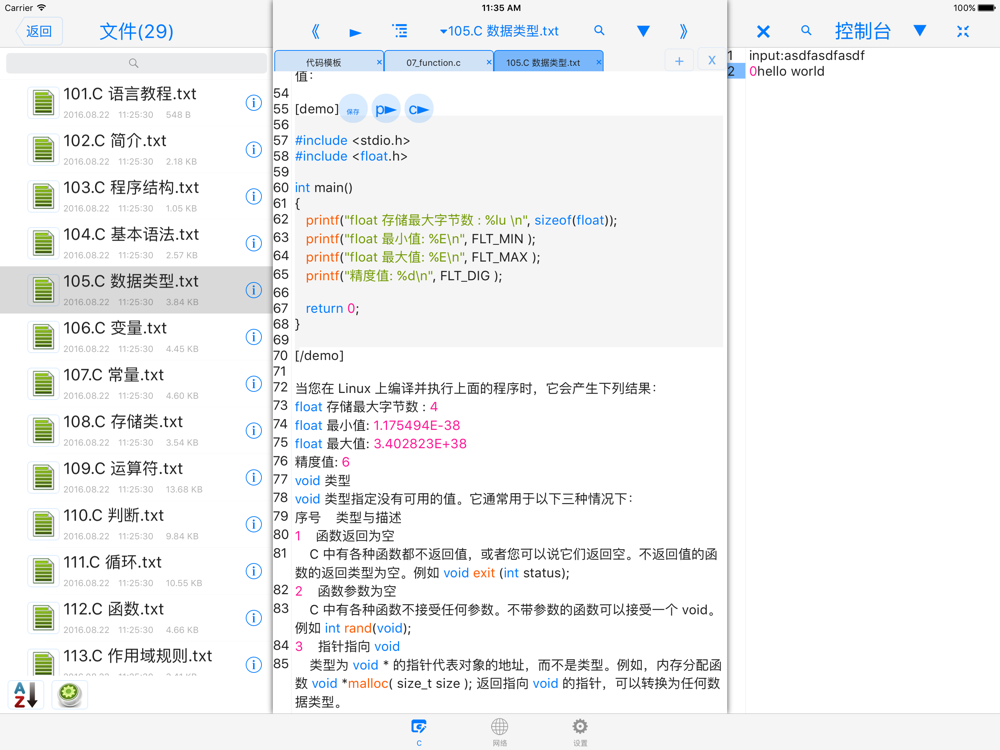The width and height of the screenshot is (1000, 750).
Task: Open the outline list icon in toolbar
Action: pyautogui.click(x=400, y=31)
